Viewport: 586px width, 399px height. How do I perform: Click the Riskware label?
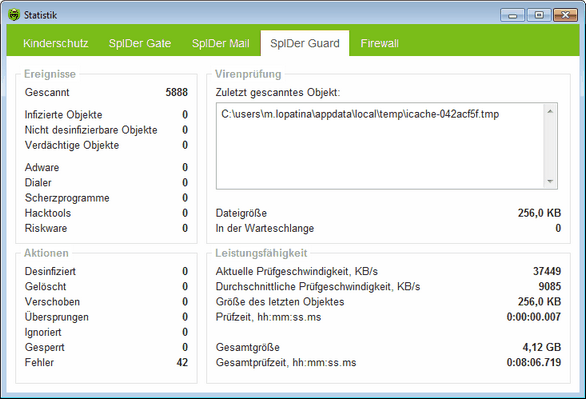[x=46, y=228]
